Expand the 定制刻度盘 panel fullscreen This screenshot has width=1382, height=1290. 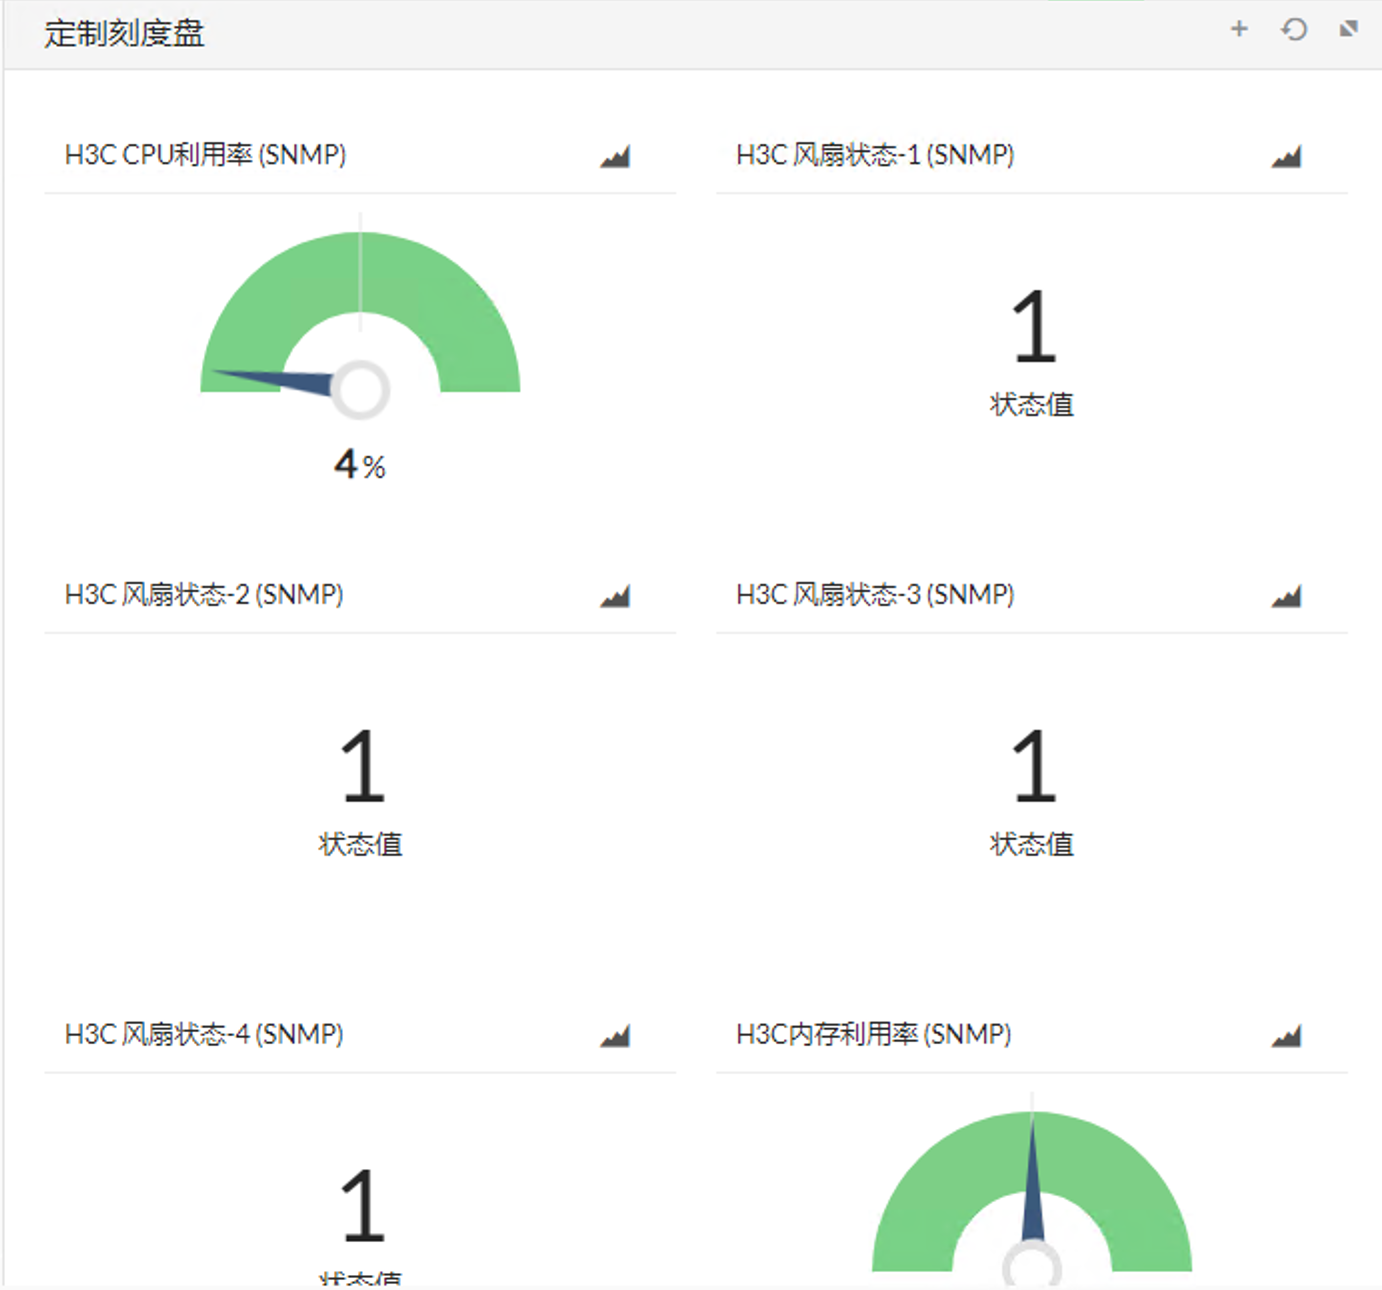1349,29
